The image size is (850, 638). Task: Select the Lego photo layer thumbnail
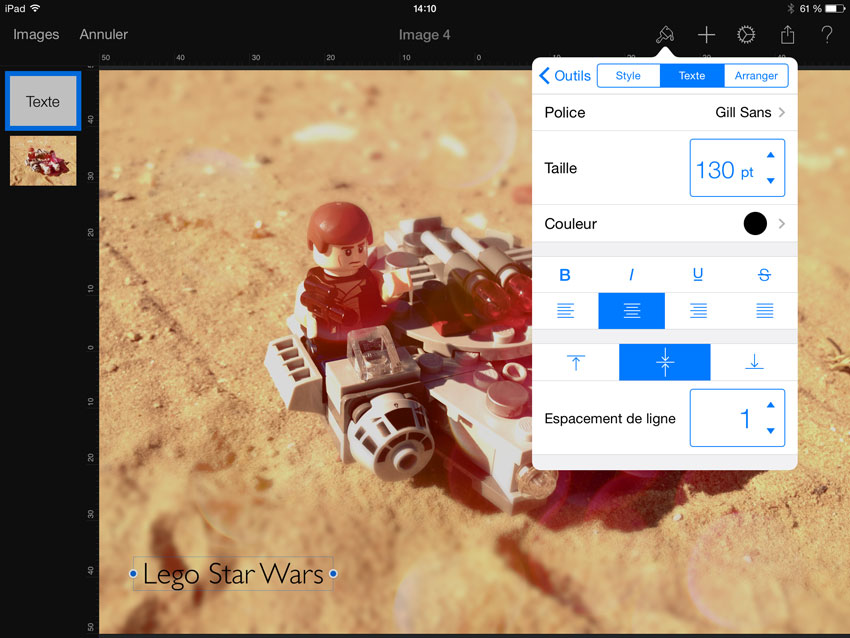coord(43,161)
